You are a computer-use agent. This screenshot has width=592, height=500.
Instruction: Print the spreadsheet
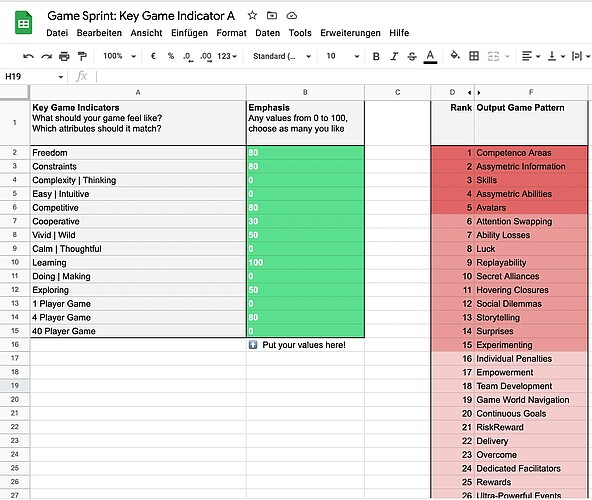pyautogui.click(x=64, y=56)
